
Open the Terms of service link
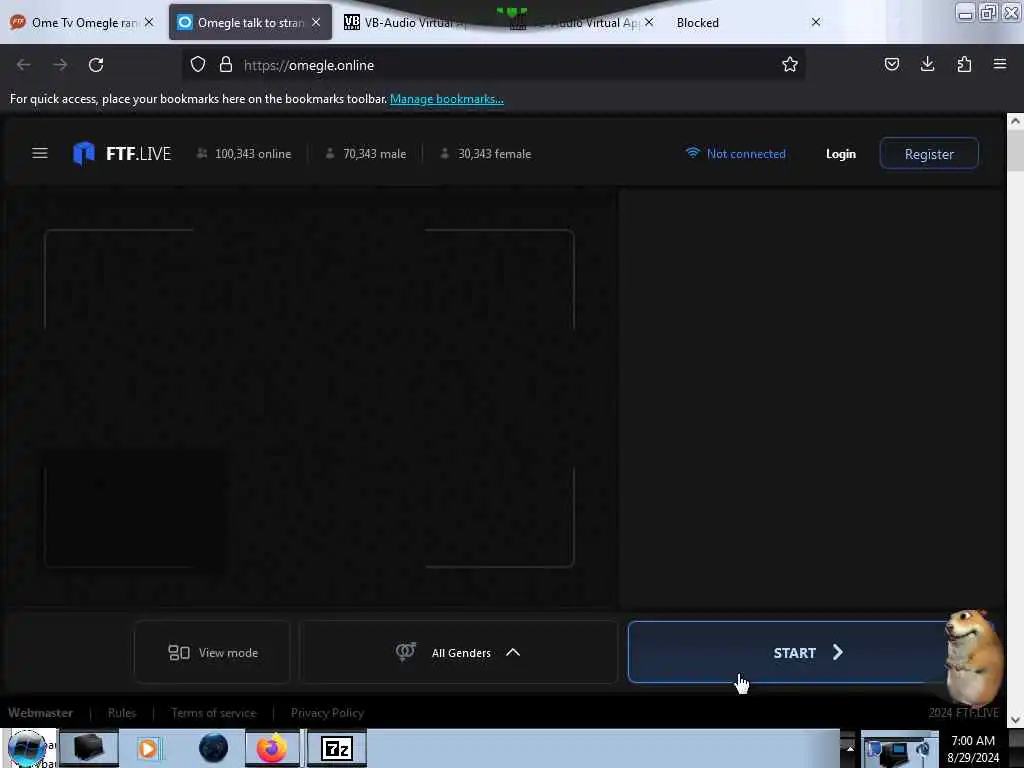tap(214, 713)
